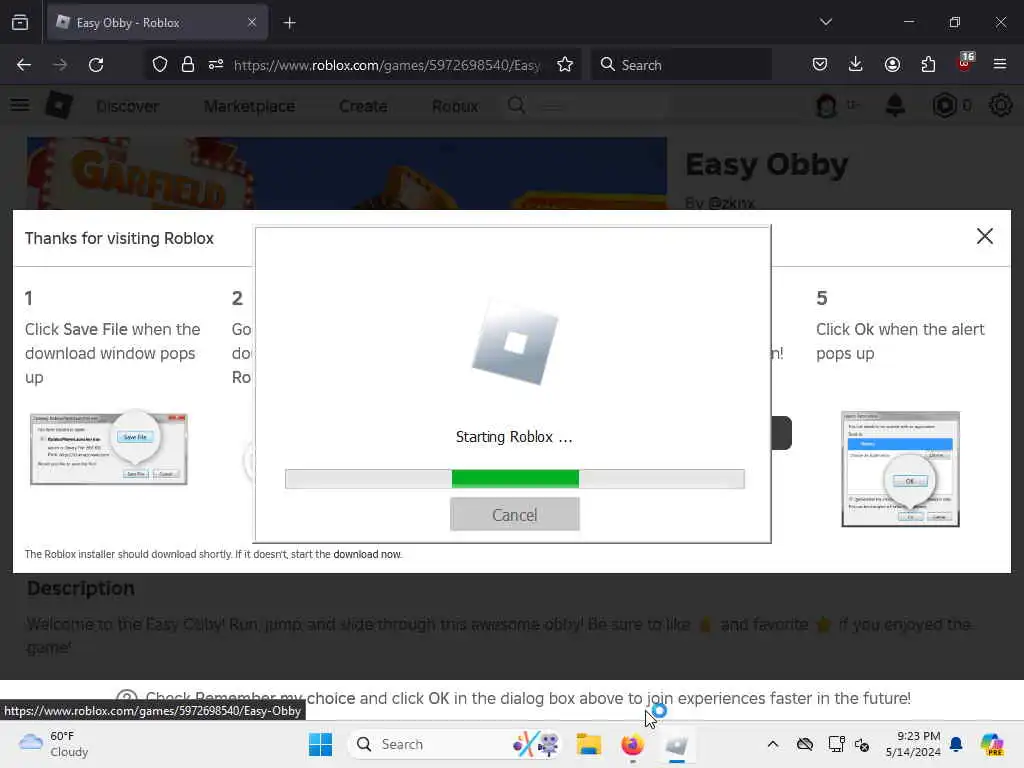This screenshot has height=768, width=1024.
Task: Open Firefox application hamburger menu
Action: (x=1000, y=64)
